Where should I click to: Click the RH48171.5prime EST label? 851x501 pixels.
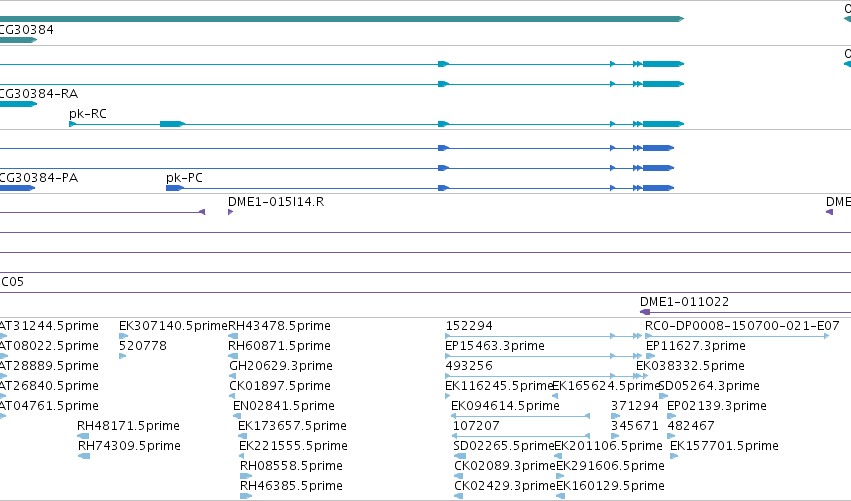point(128,426)
